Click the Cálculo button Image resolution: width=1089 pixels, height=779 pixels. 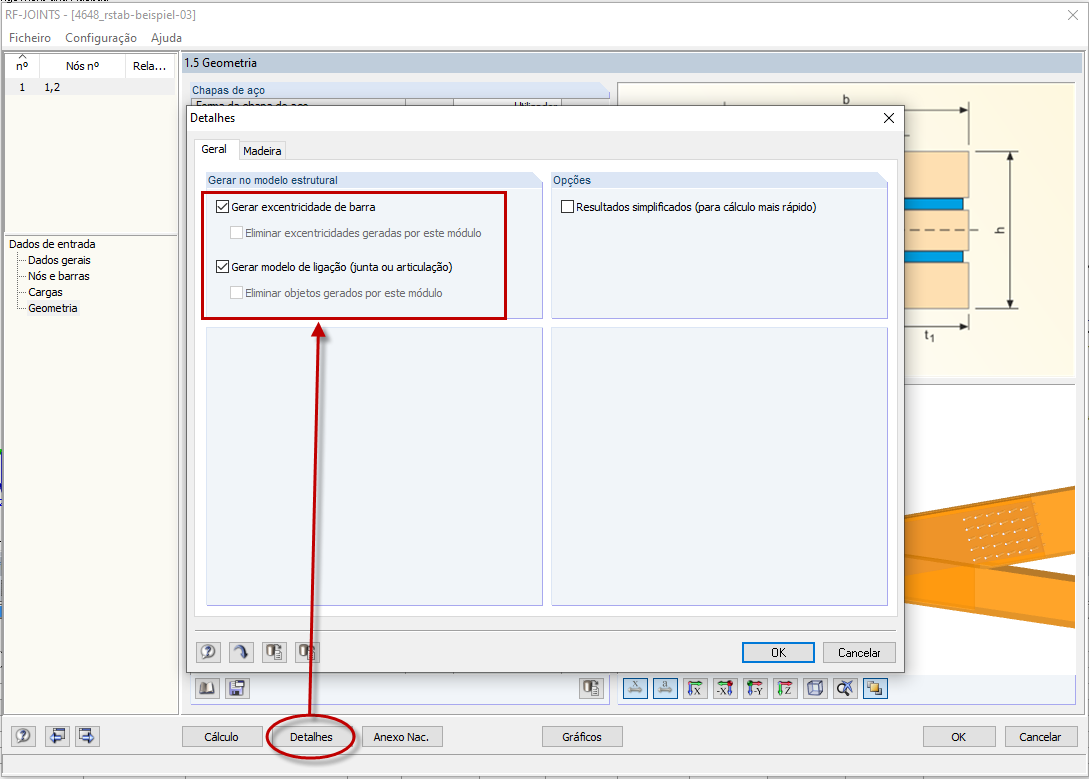click(x=222, y=737)
